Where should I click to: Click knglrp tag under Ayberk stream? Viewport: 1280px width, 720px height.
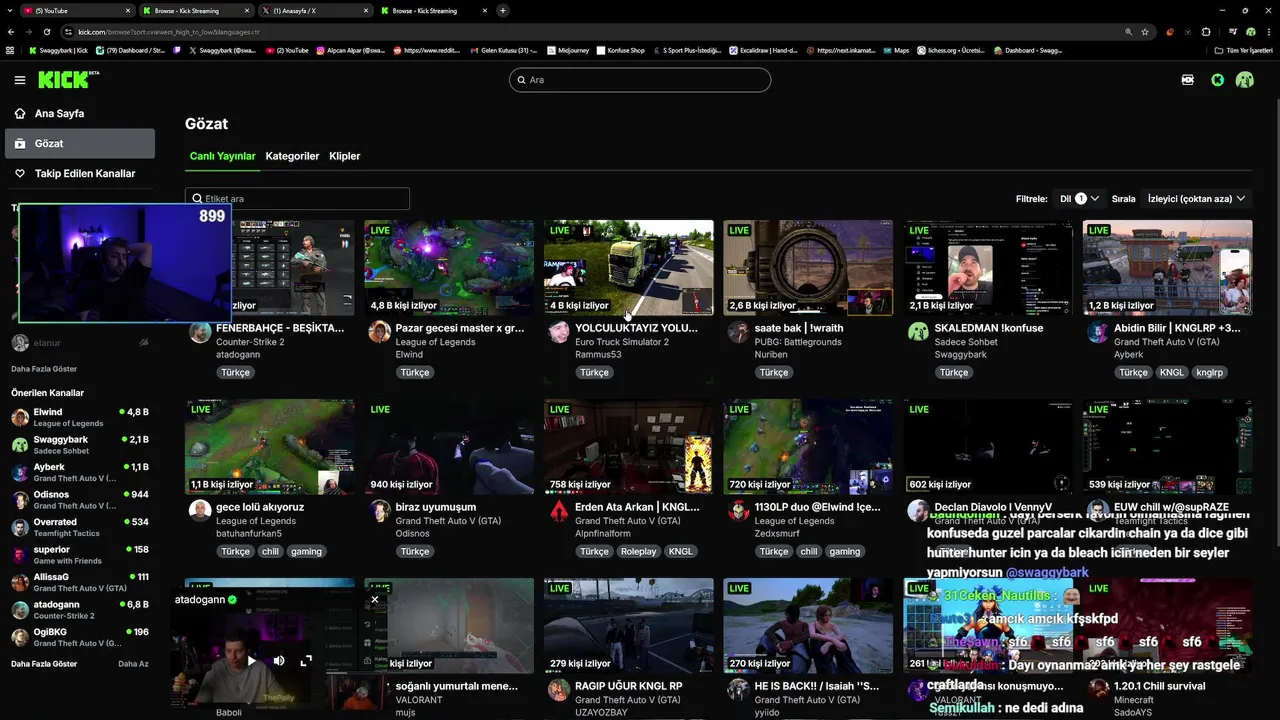[1209, 372]
